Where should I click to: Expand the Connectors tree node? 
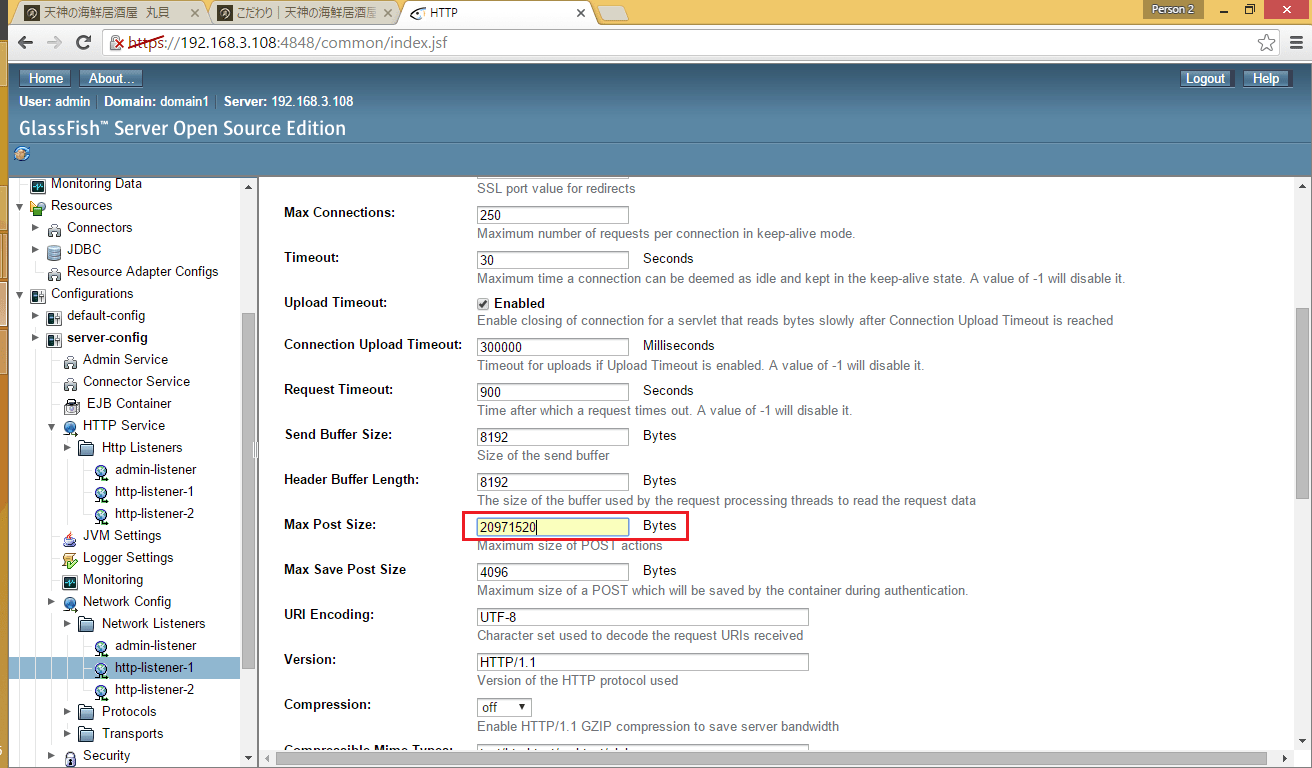click(x=35, y=228)
